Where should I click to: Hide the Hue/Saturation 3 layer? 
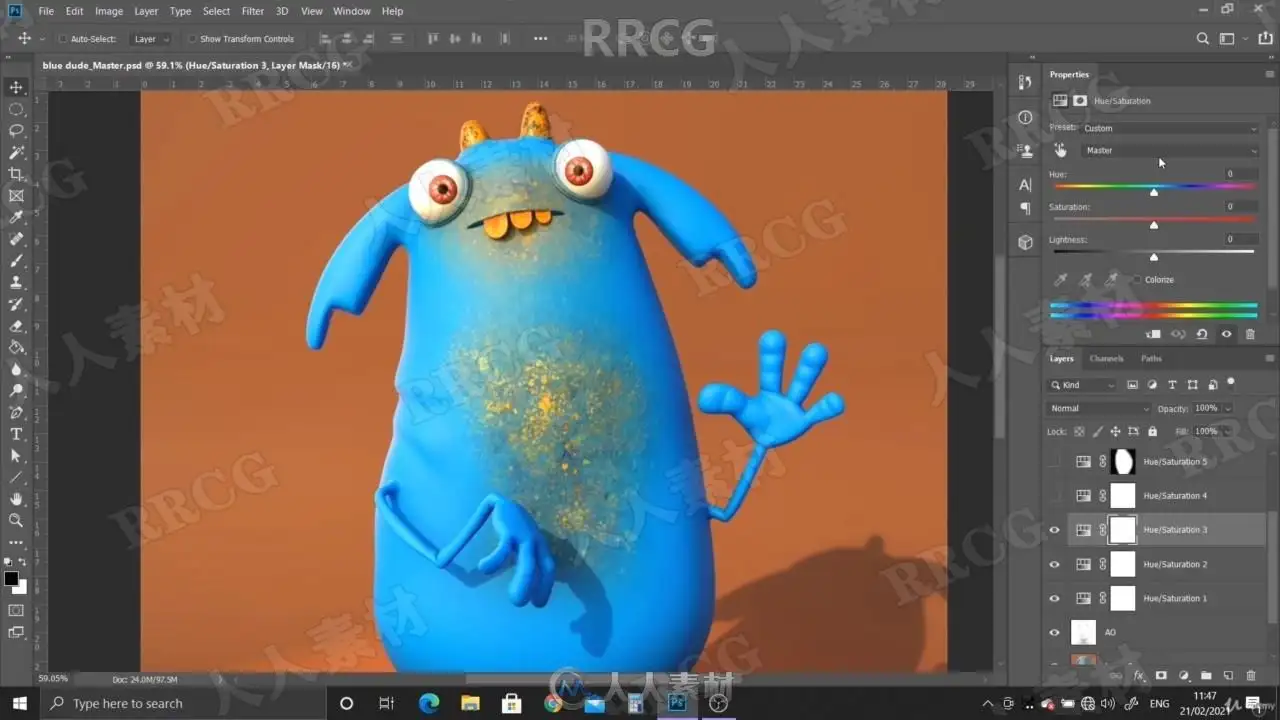tap(1054, 530)
